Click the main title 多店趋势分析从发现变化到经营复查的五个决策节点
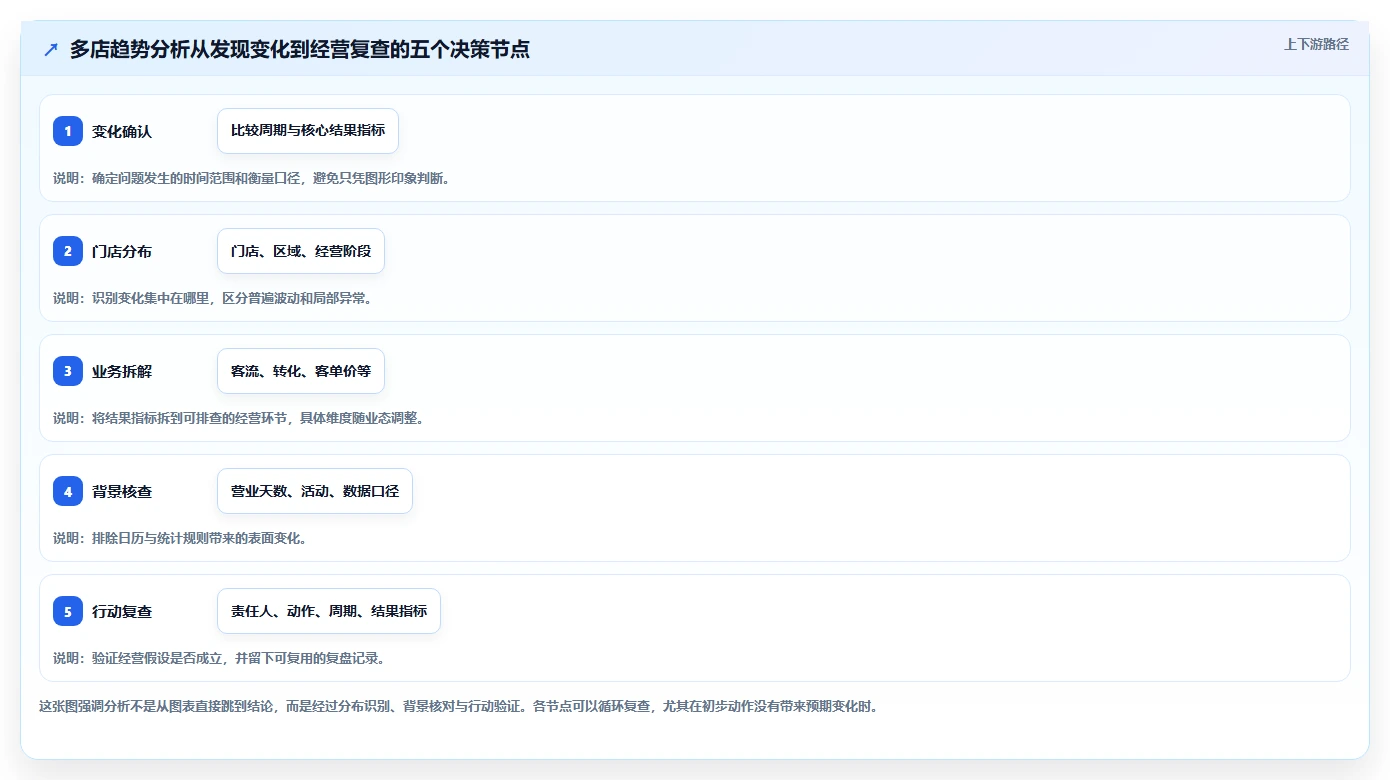The image size is (1390, 780). (300, 49)
